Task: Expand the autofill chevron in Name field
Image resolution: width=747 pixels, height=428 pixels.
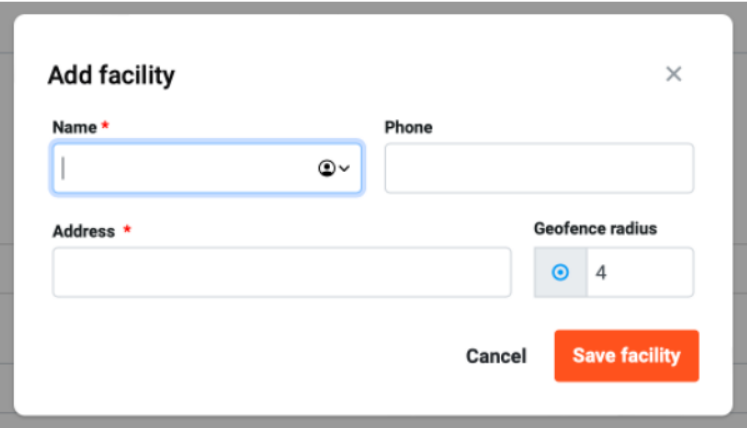Action: [344, 168]
